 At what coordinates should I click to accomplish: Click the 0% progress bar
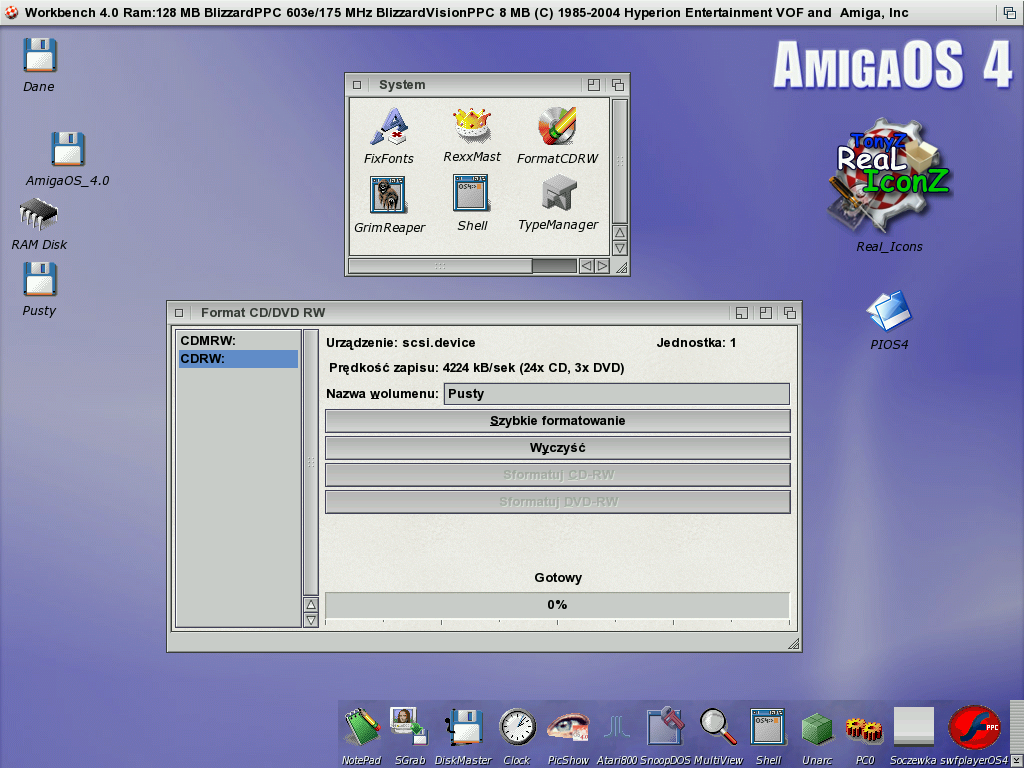(558, 605)
